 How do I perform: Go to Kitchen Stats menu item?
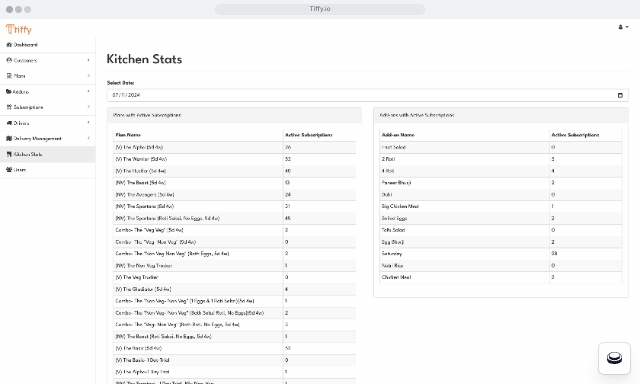point(47,154)
